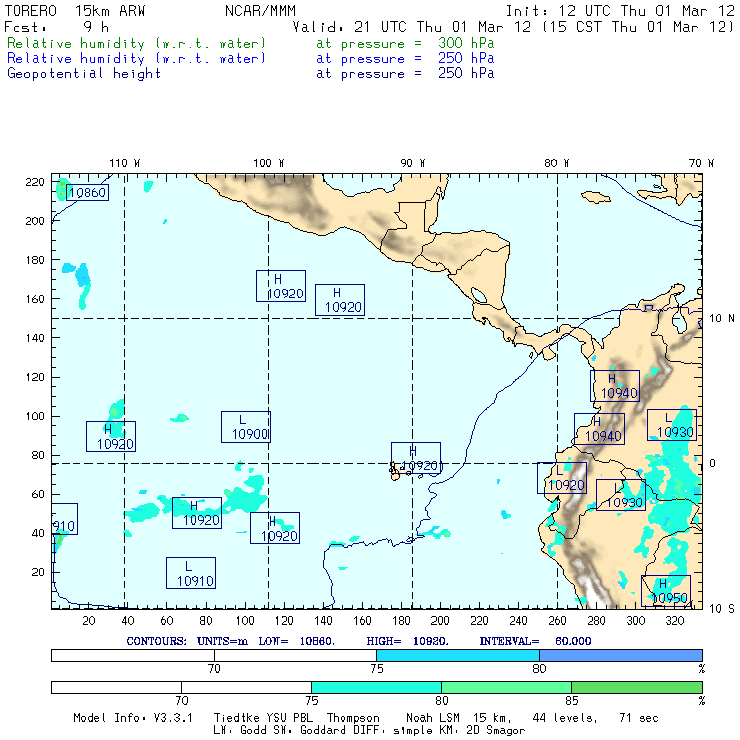Click the H 10950 high marker
The height and width of the screenshot is (740, 740).
[x=666, y=591]
